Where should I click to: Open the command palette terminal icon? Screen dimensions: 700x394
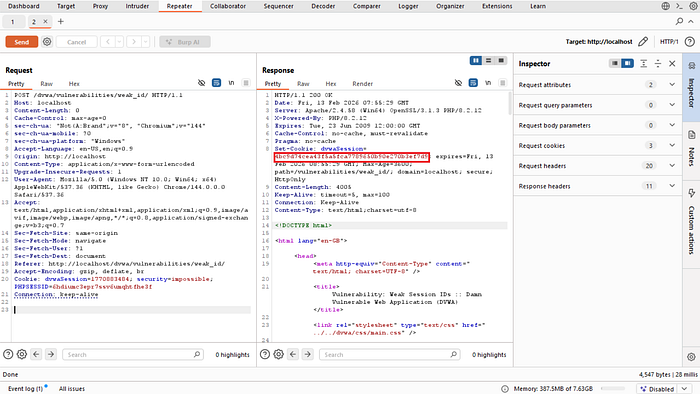(x=679, y=6)
